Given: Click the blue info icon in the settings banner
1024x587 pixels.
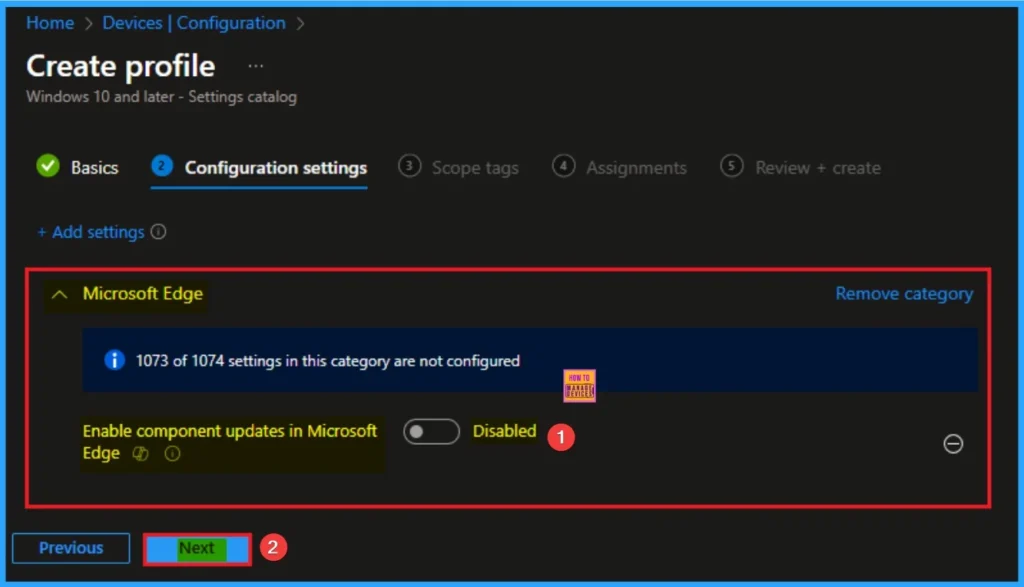Looking at the screenshot, I should coord(114,360).
